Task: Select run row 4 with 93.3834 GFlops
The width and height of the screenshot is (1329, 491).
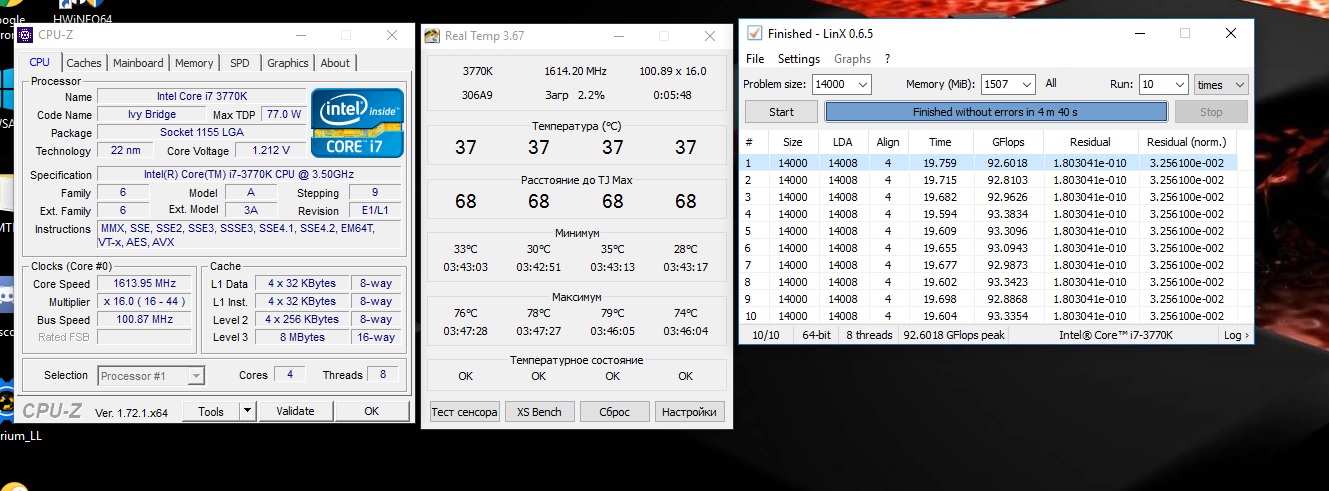Action: tap(990, 214)
